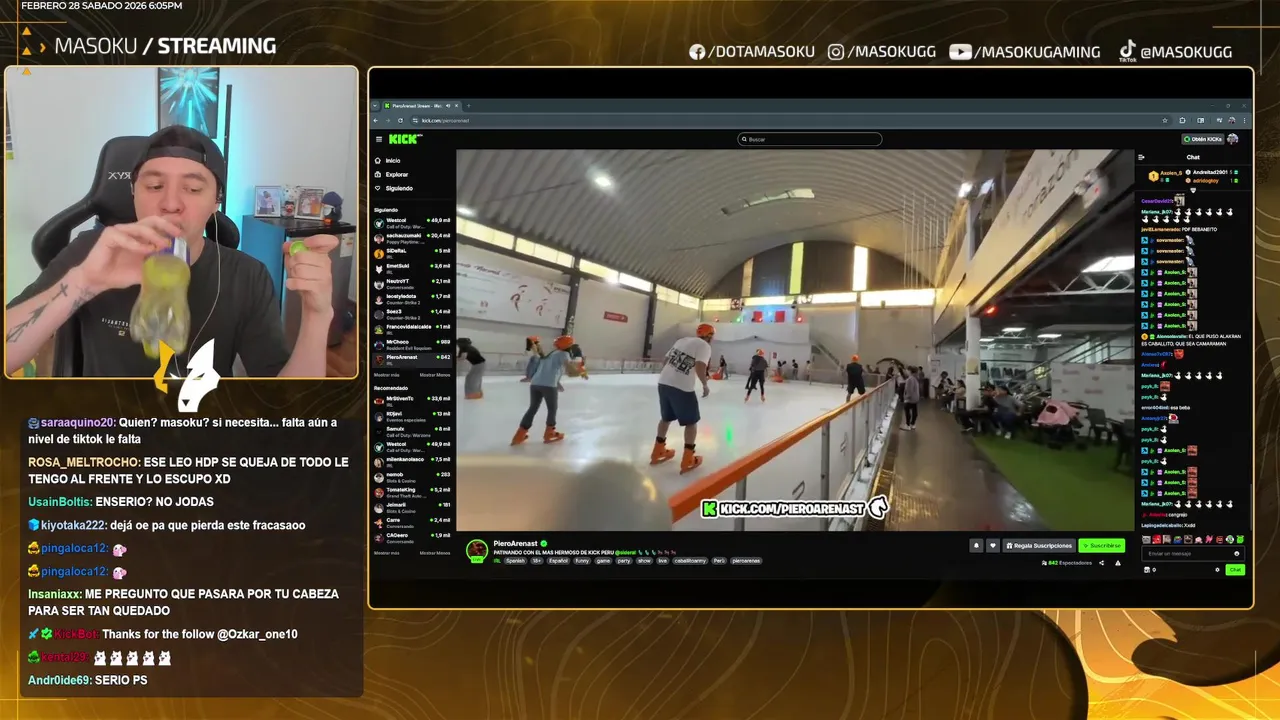
Task: Select PieroArenast in the following list
Action: tap(412, 358)
